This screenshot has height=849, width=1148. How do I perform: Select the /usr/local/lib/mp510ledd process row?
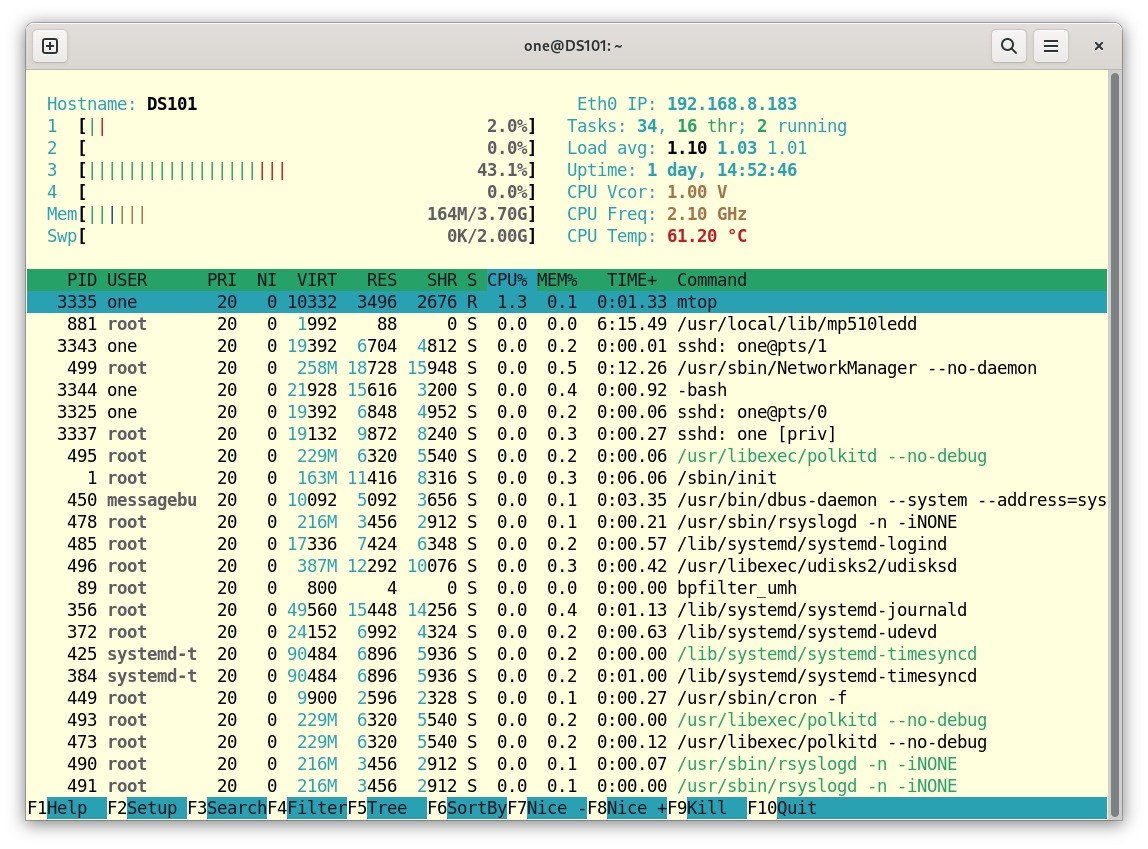pyautogui.click(x=567, y=324)
